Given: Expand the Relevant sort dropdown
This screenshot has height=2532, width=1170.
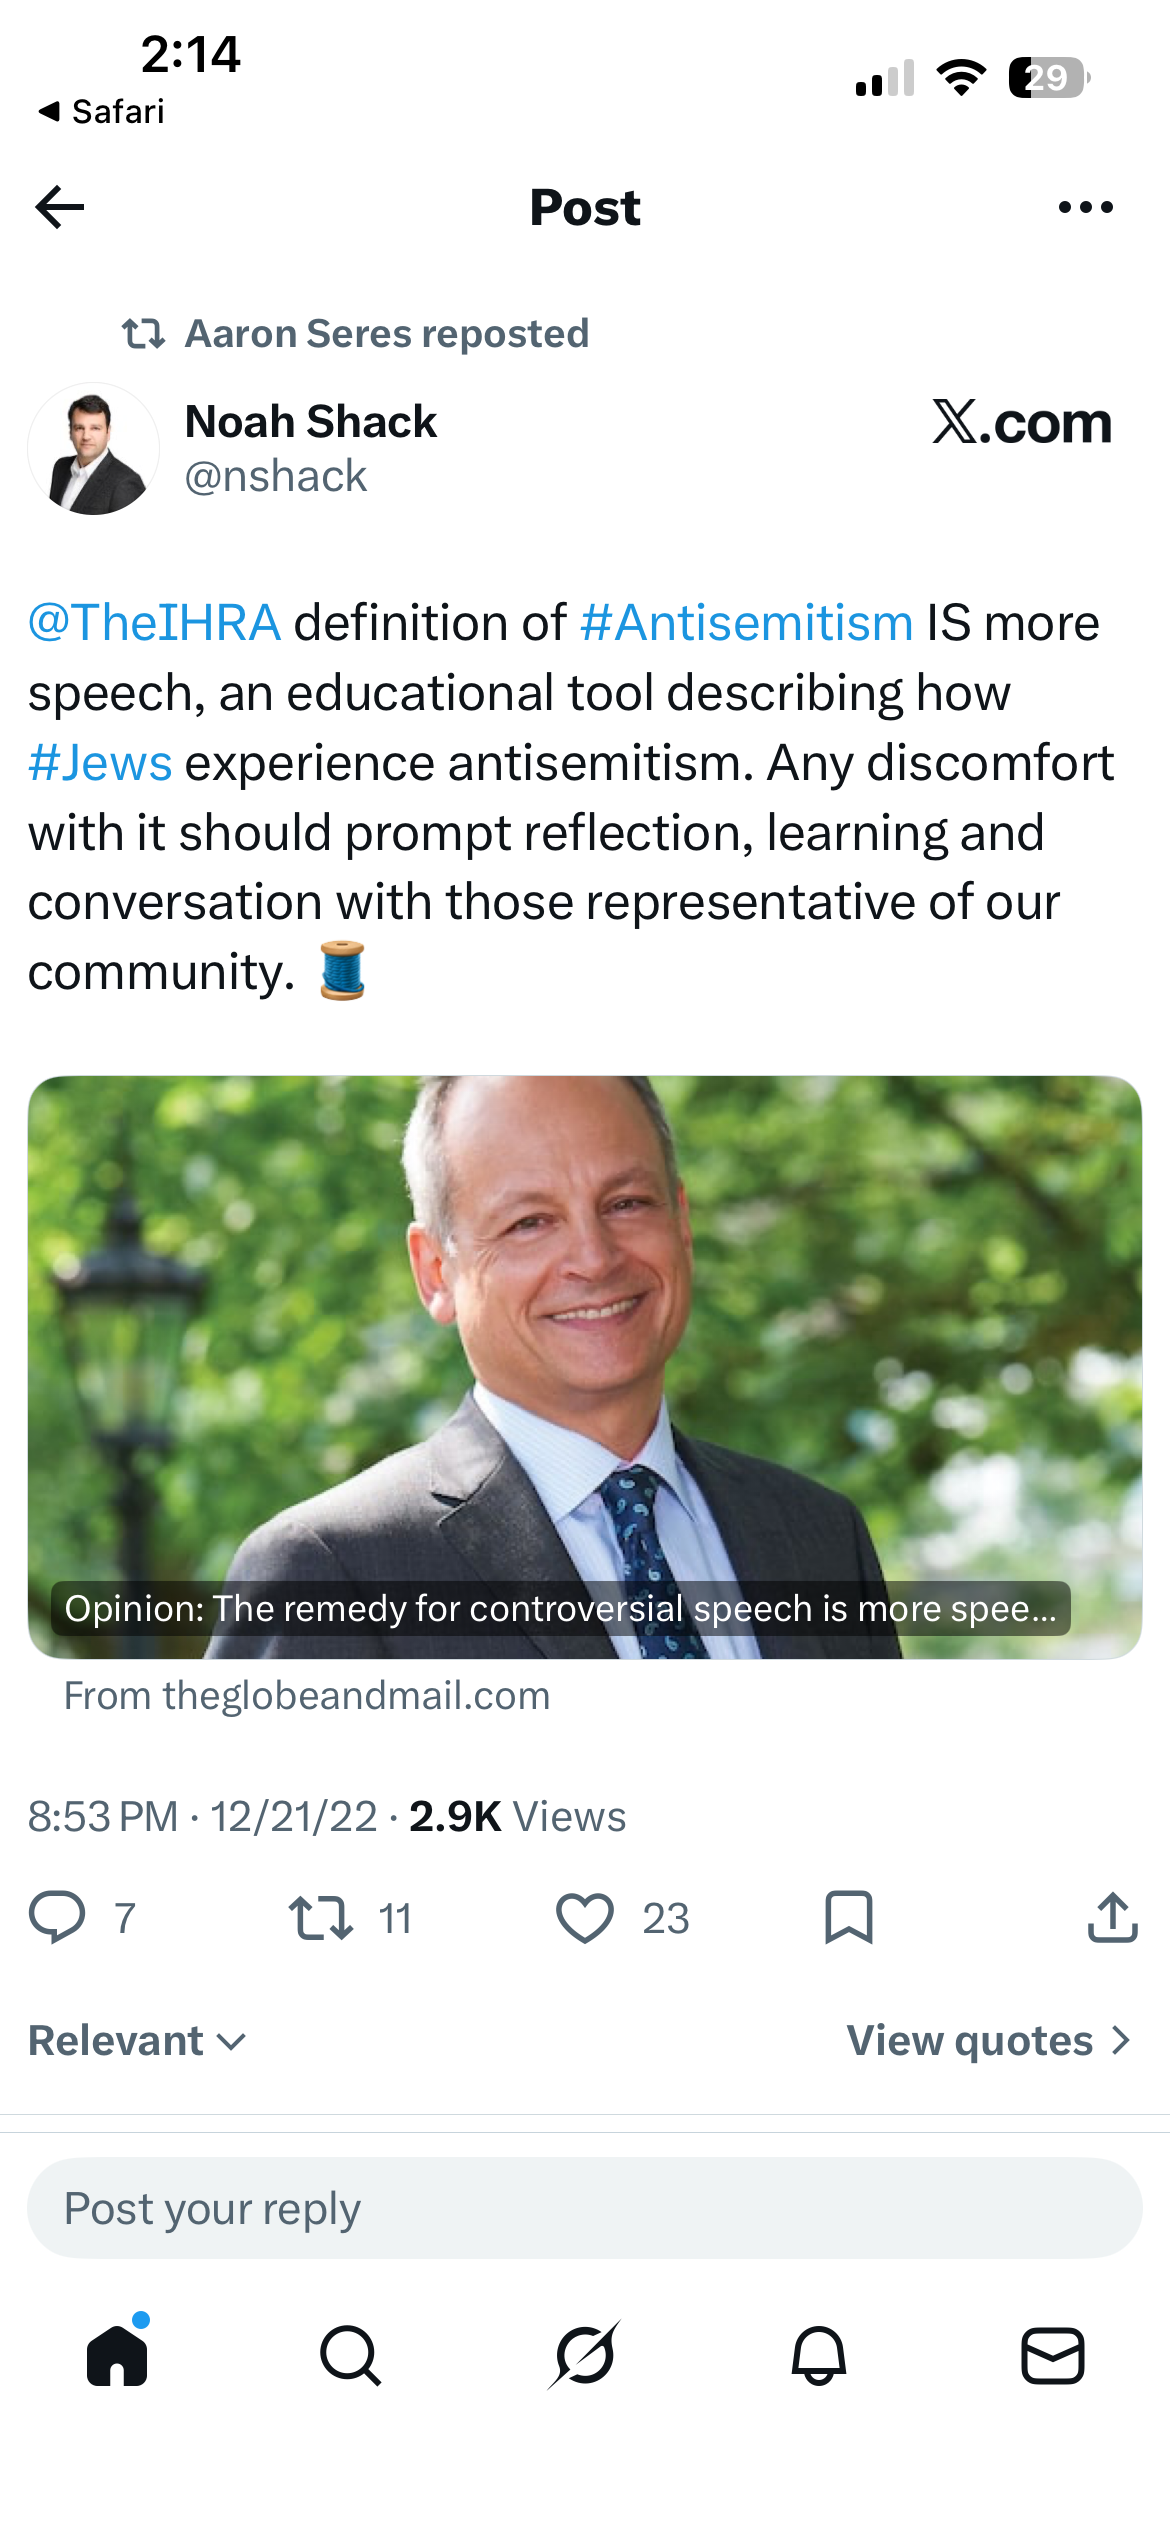Looking at the screenshot, I should click(x=137, y=2040).
